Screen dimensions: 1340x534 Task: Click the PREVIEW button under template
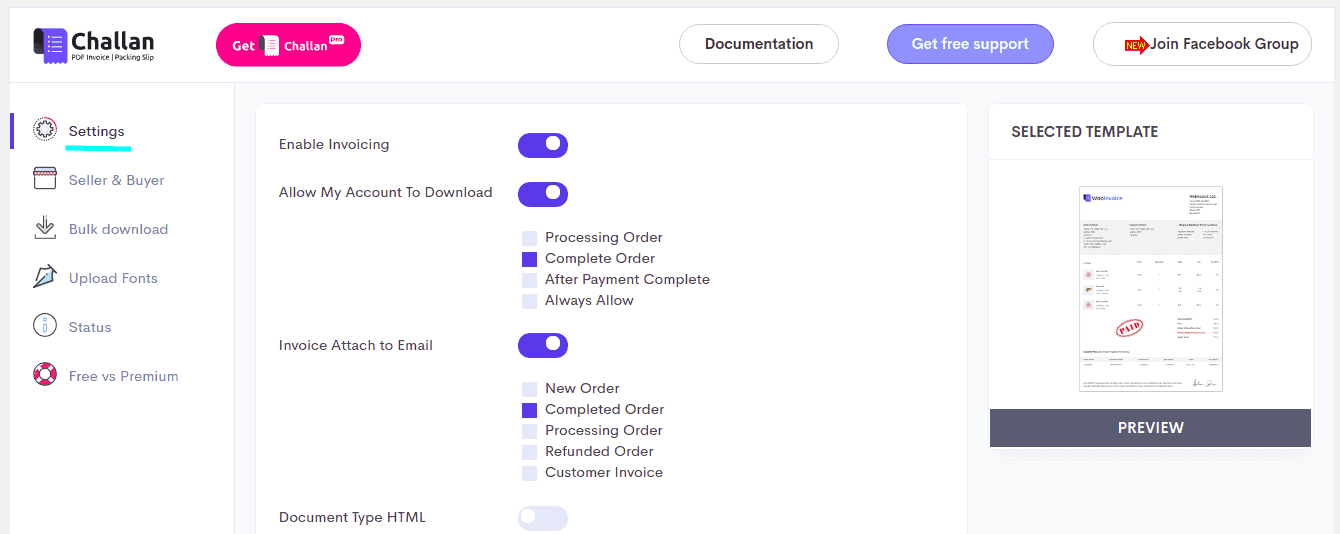pyautogui.click(x=1150, y=428)
